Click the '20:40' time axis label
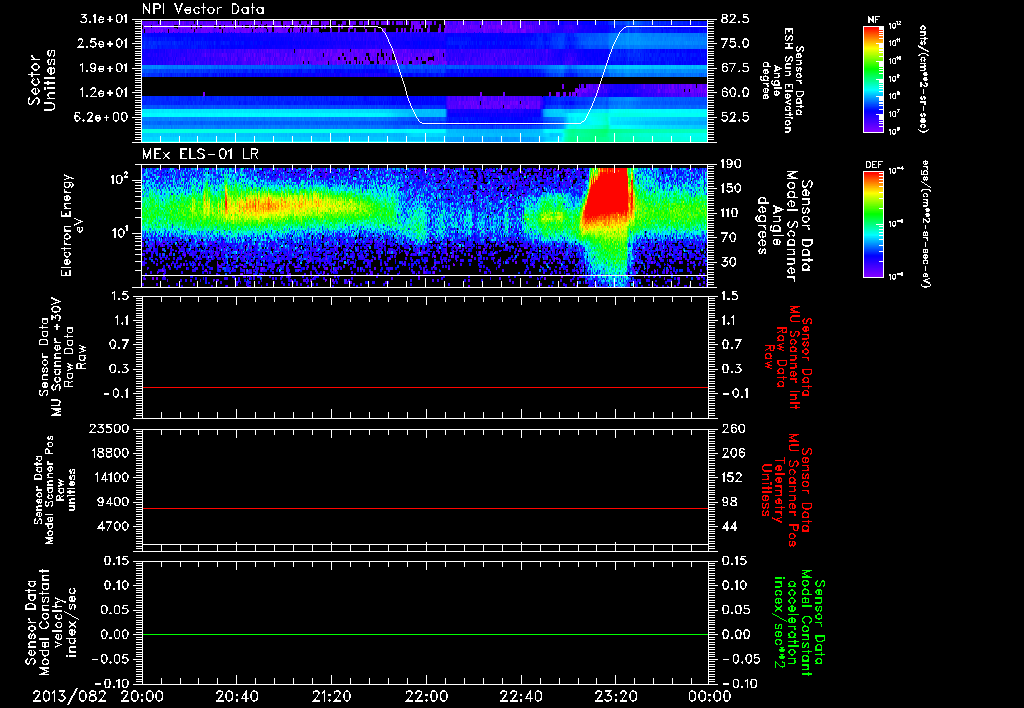 click(x=237, y=696)
